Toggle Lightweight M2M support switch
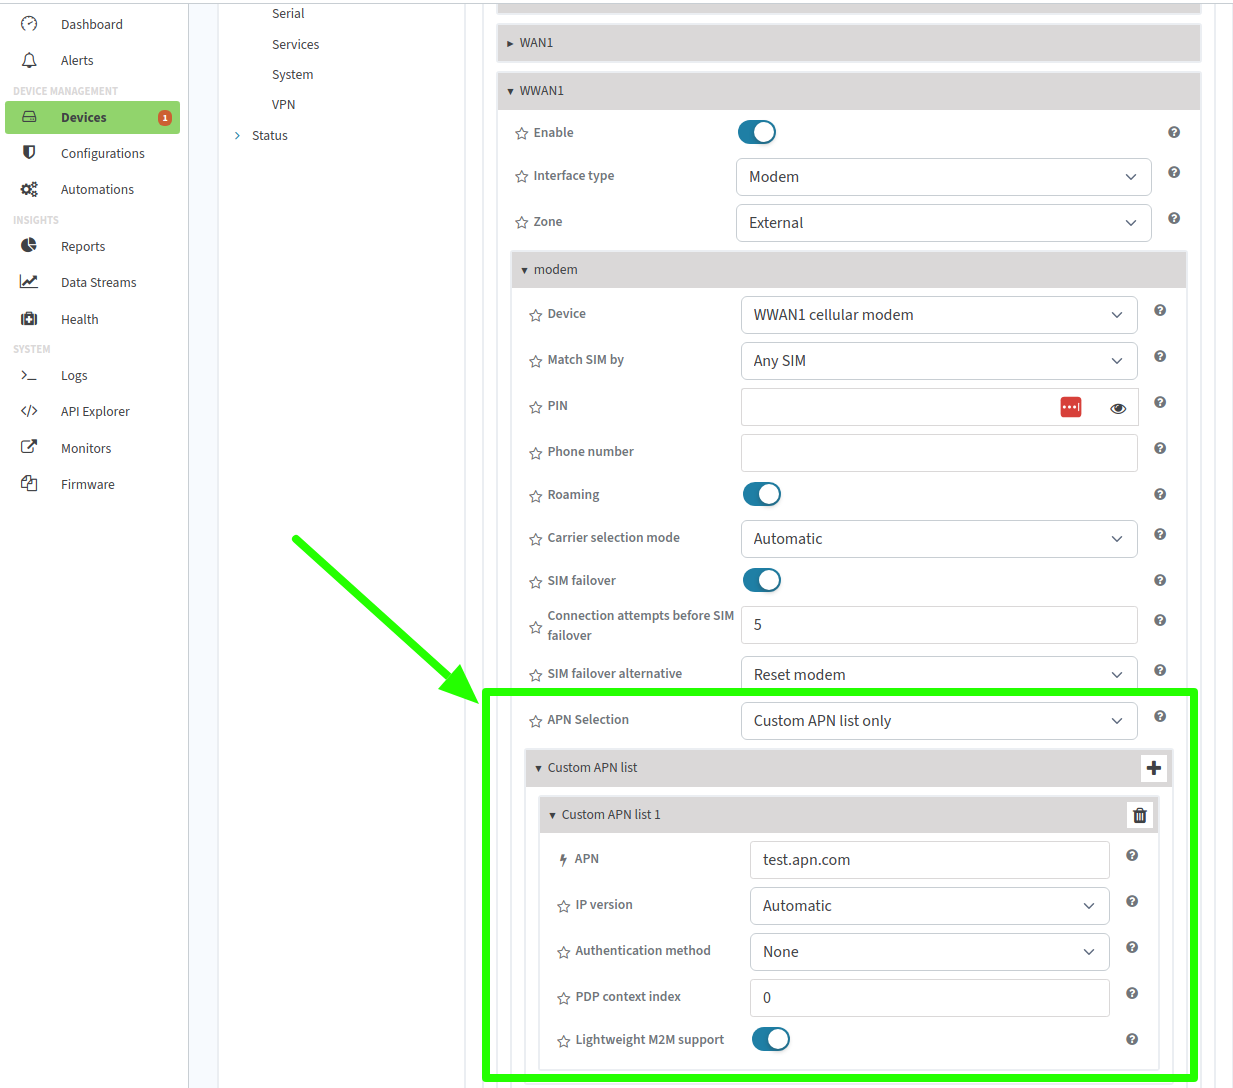1233x1088 pixels. pos(771,1039)
